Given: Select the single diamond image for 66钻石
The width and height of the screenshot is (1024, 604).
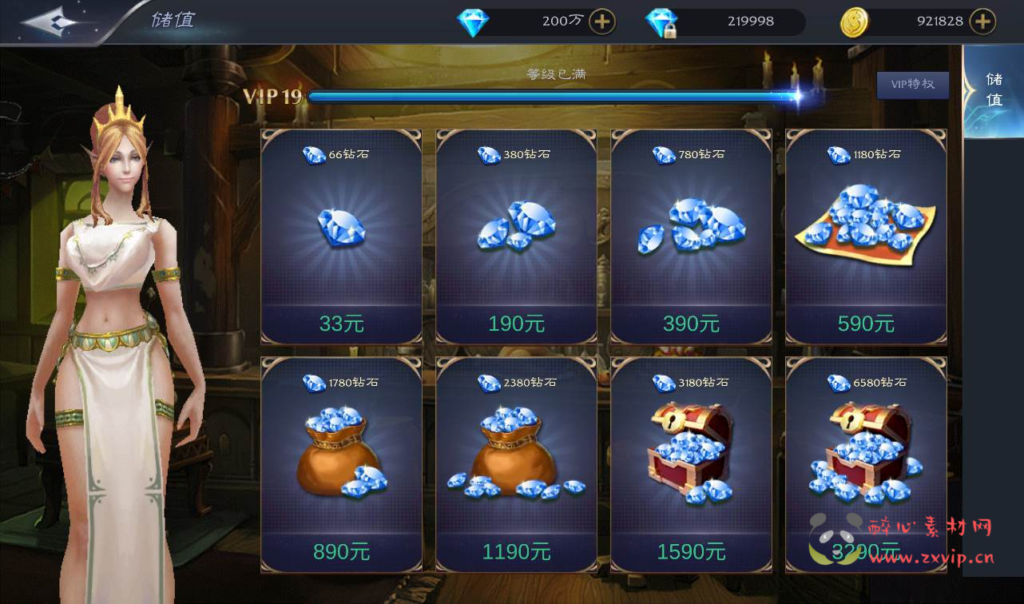Looking at the screenshot, I should [341, 227].
